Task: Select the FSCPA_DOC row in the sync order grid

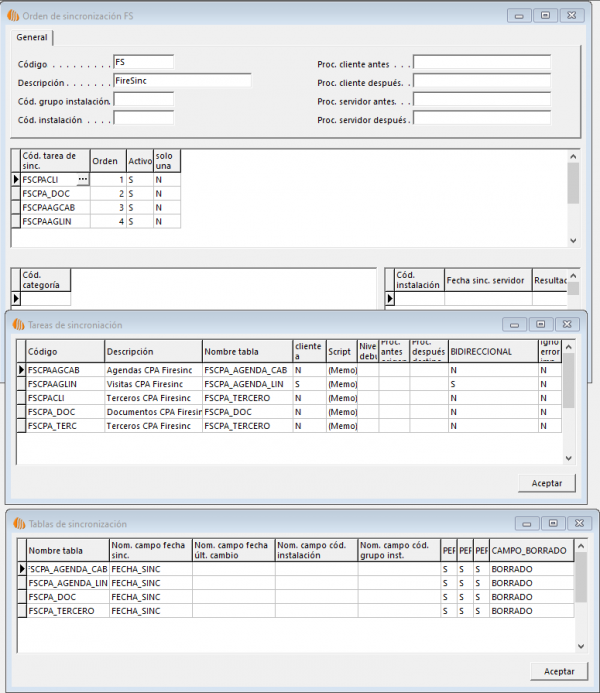Action: click(x=50, y=193)
